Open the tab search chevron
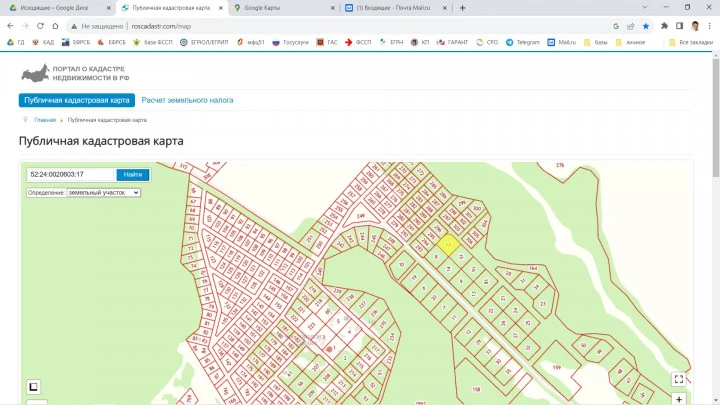Viewport: 720px width, 405px height. (x=645, y=7)
